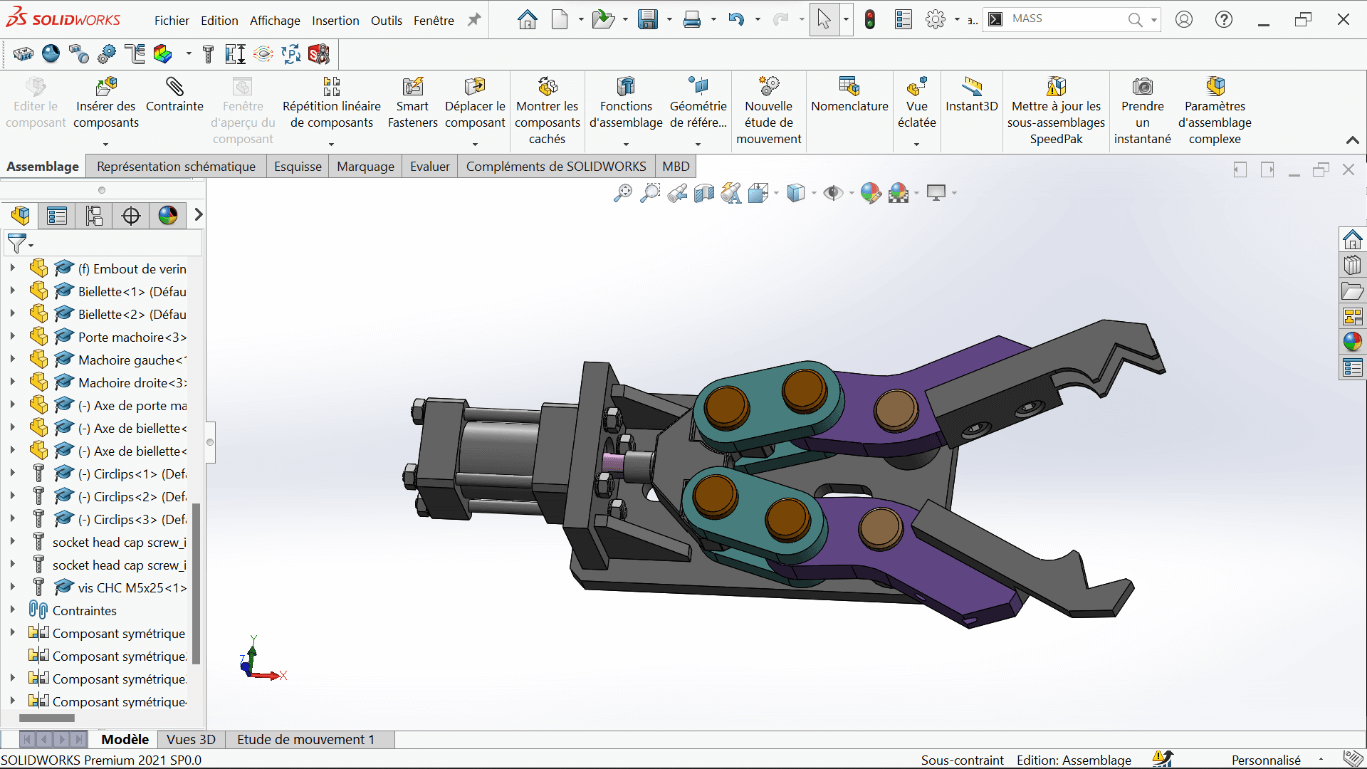Click Personnalisé units in status bar
The image size is (1367, 769).
(x=1266, y=760)
